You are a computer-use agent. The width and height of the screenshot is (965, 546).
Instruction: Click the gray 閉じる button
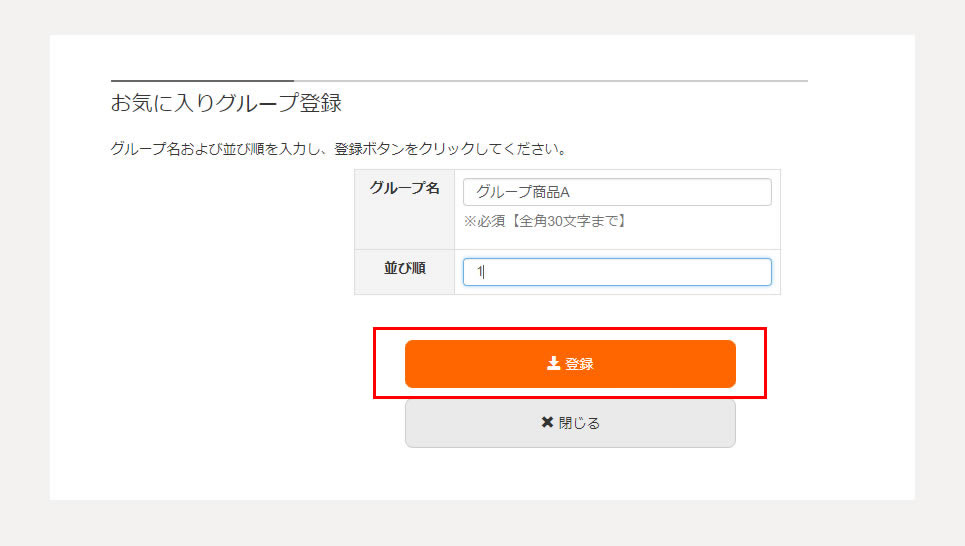[x=570, y=423]
